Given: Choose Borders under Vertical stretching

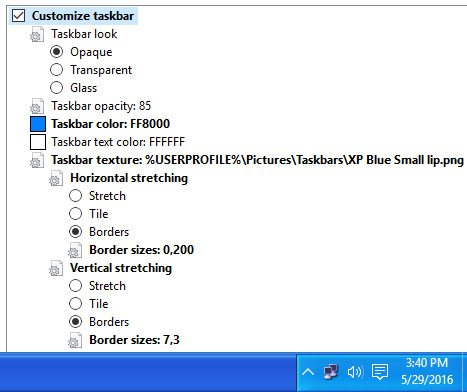Looking at the screenshot, I should pyautogui.click(x=75, y=322).
